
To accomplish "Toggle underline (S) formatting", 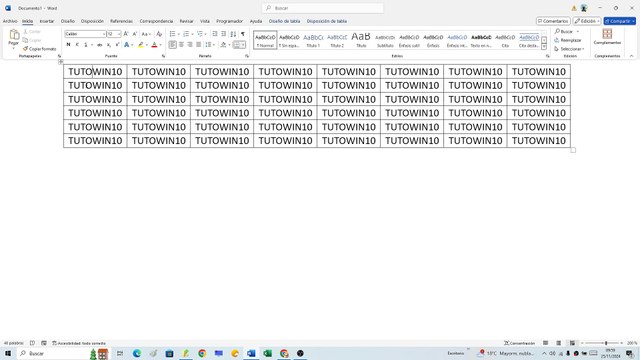I will pos(86,45).
